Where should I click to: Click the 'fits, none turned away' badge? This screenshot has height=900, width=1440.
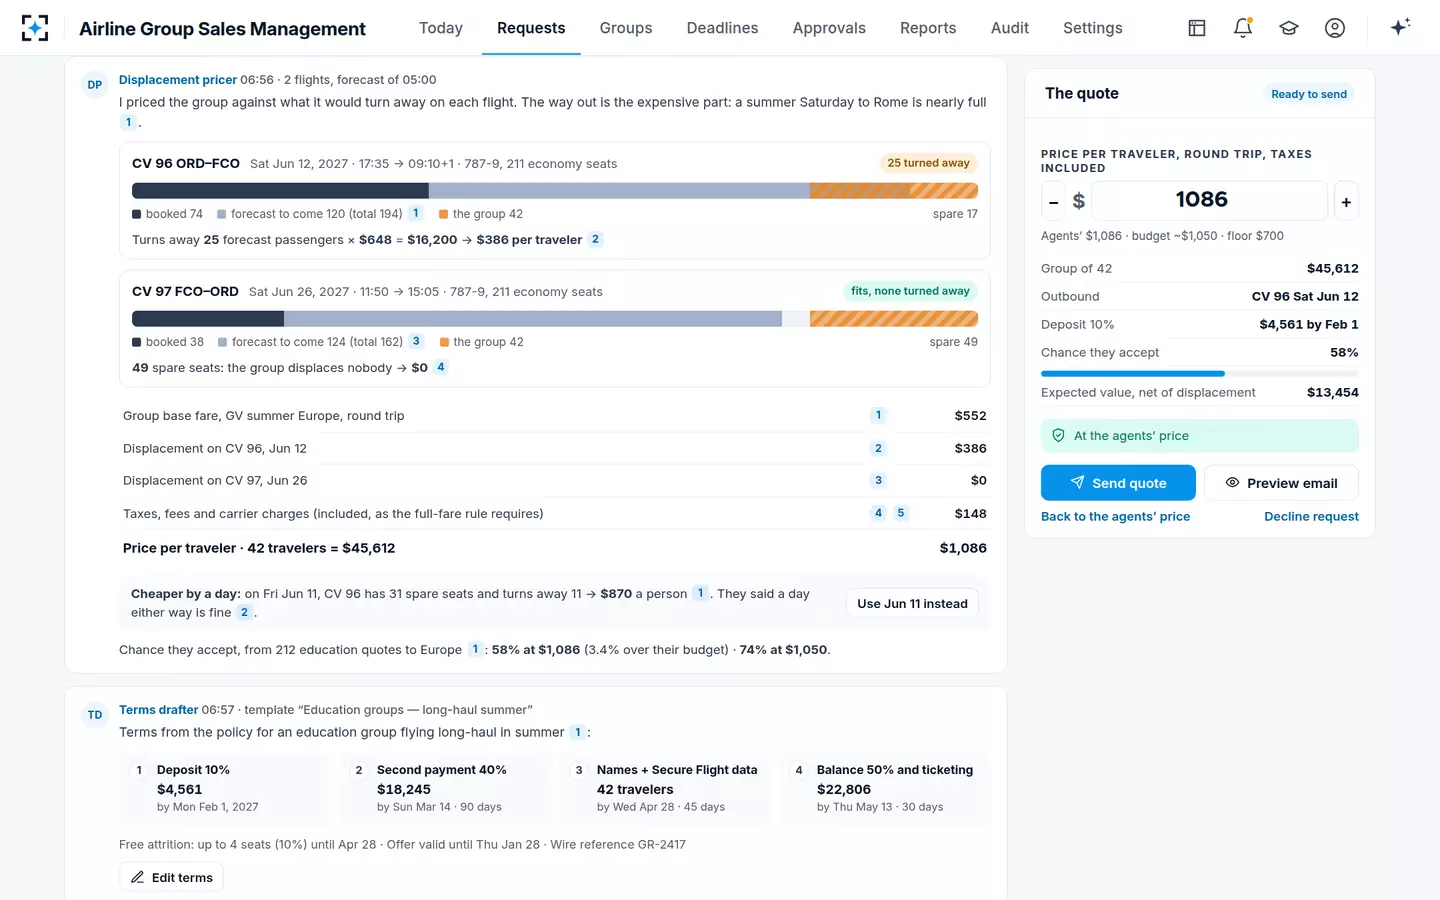point(910,291)
